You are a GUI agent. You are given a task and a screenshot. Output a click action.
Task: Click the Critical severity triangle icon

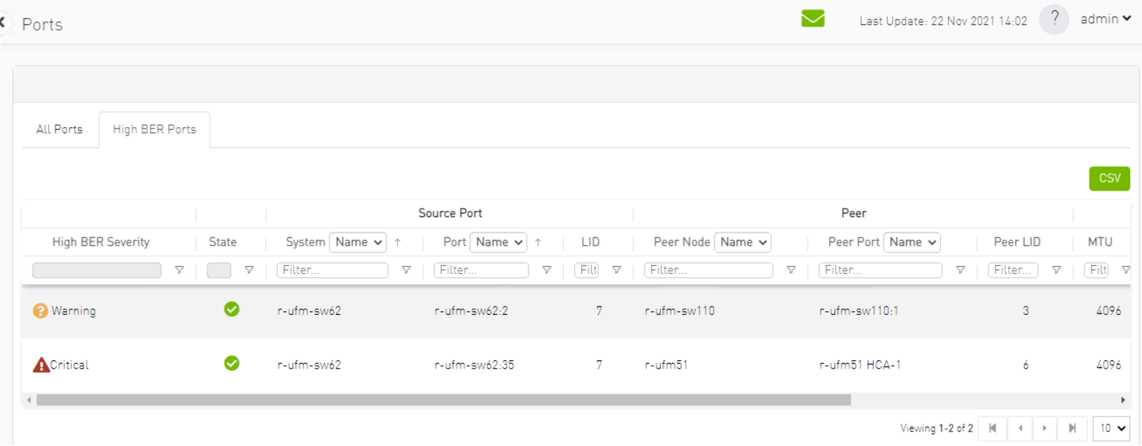pyautogui.click(x=41, y=365)
